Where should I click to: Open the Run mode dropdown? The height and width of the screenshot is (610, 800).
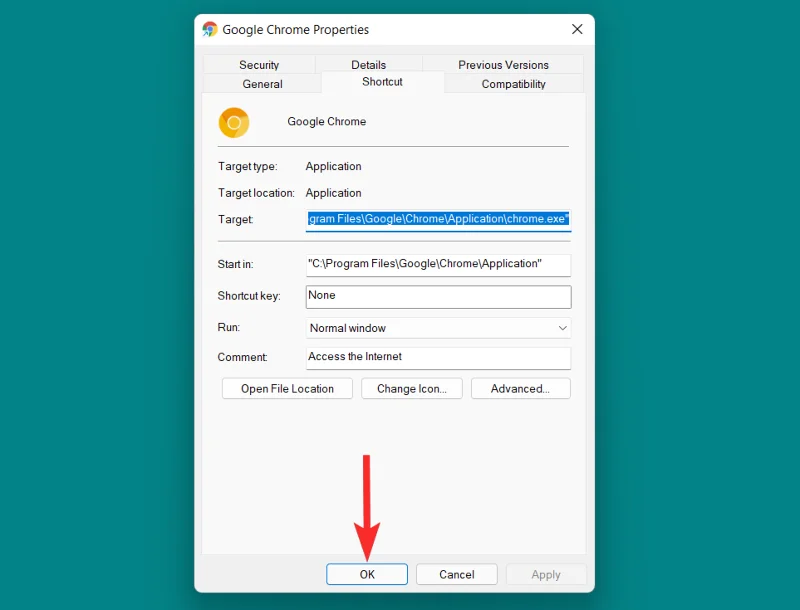tap(562, 327)
